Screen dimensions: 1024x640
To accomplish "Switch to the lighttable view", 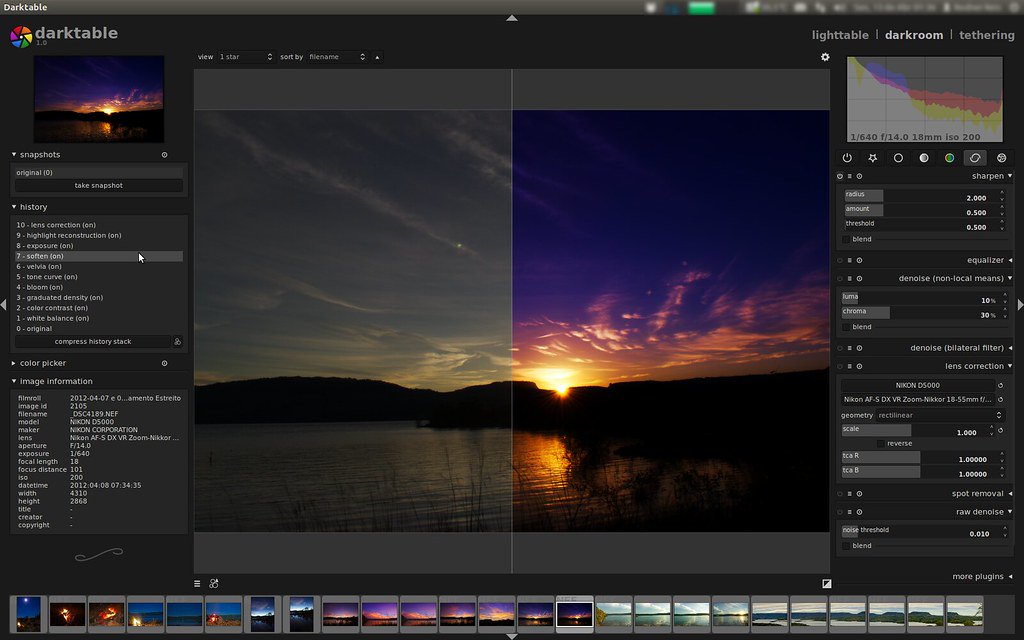I will tap(840, 34).
